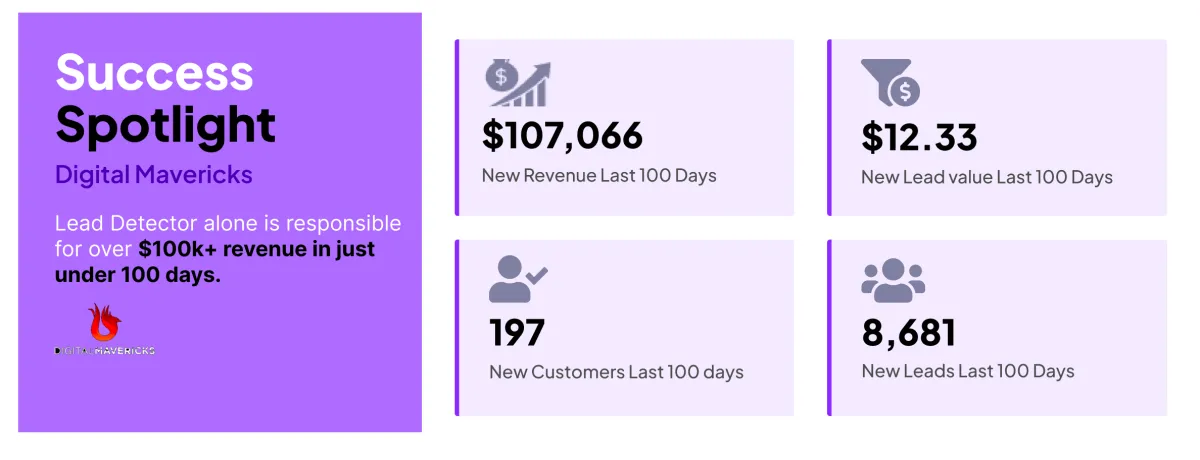1200x460 pixels.
Task: Select the $12.33 lead value figure
Action: coord(919,137)
